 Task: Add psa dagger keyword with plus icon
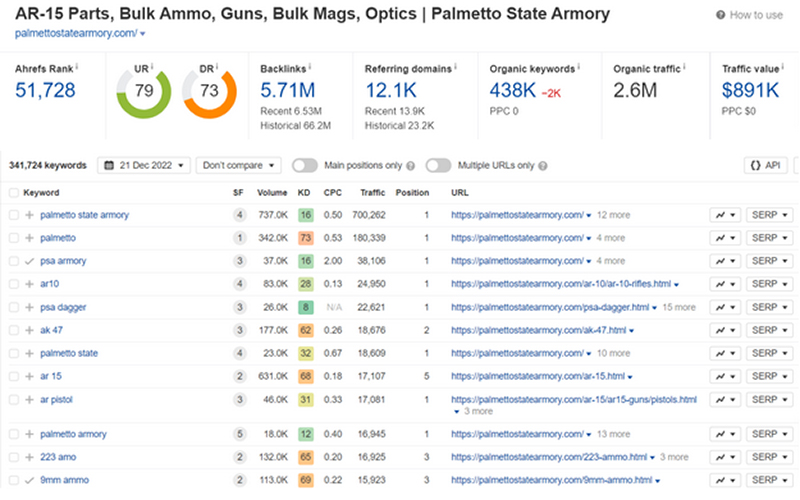tap(30, 308)
